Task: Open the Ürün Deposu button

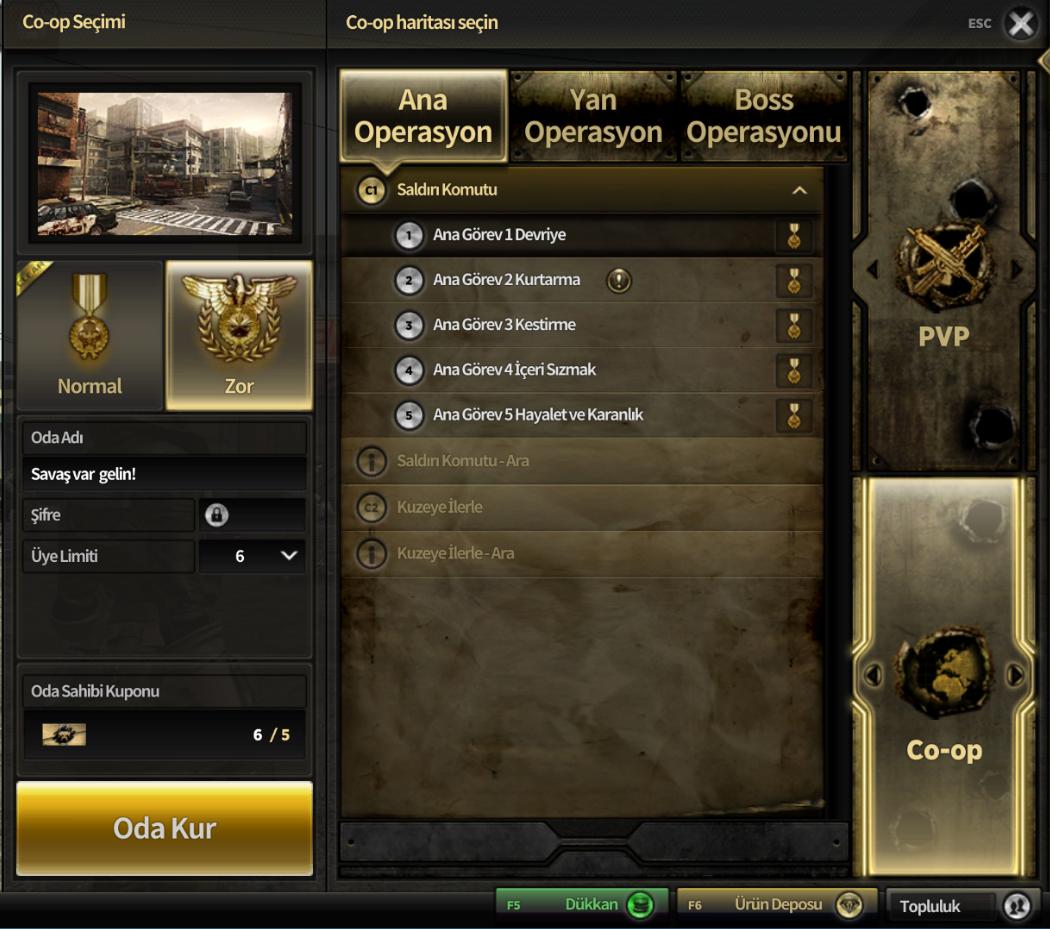Action: coord(777,905)
